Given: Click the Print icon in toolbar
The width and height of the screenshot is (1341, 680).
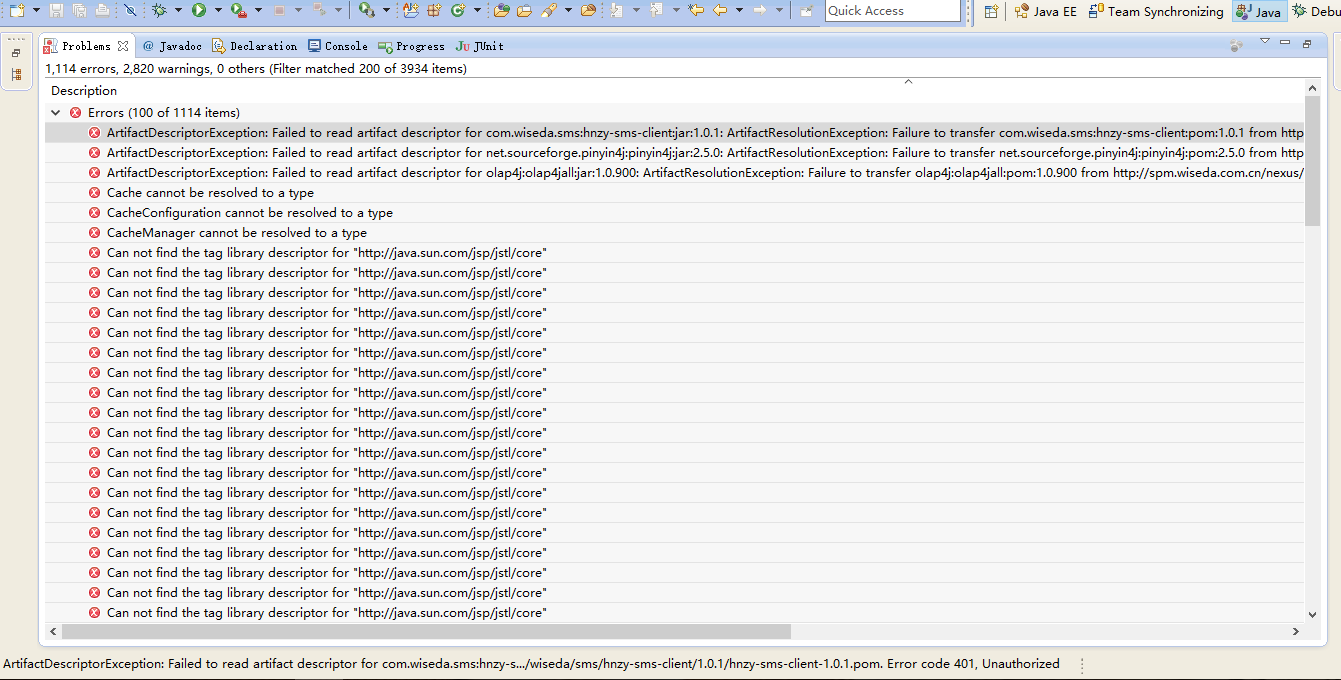Looking at the screenshot, I should [x=102, y=10].
